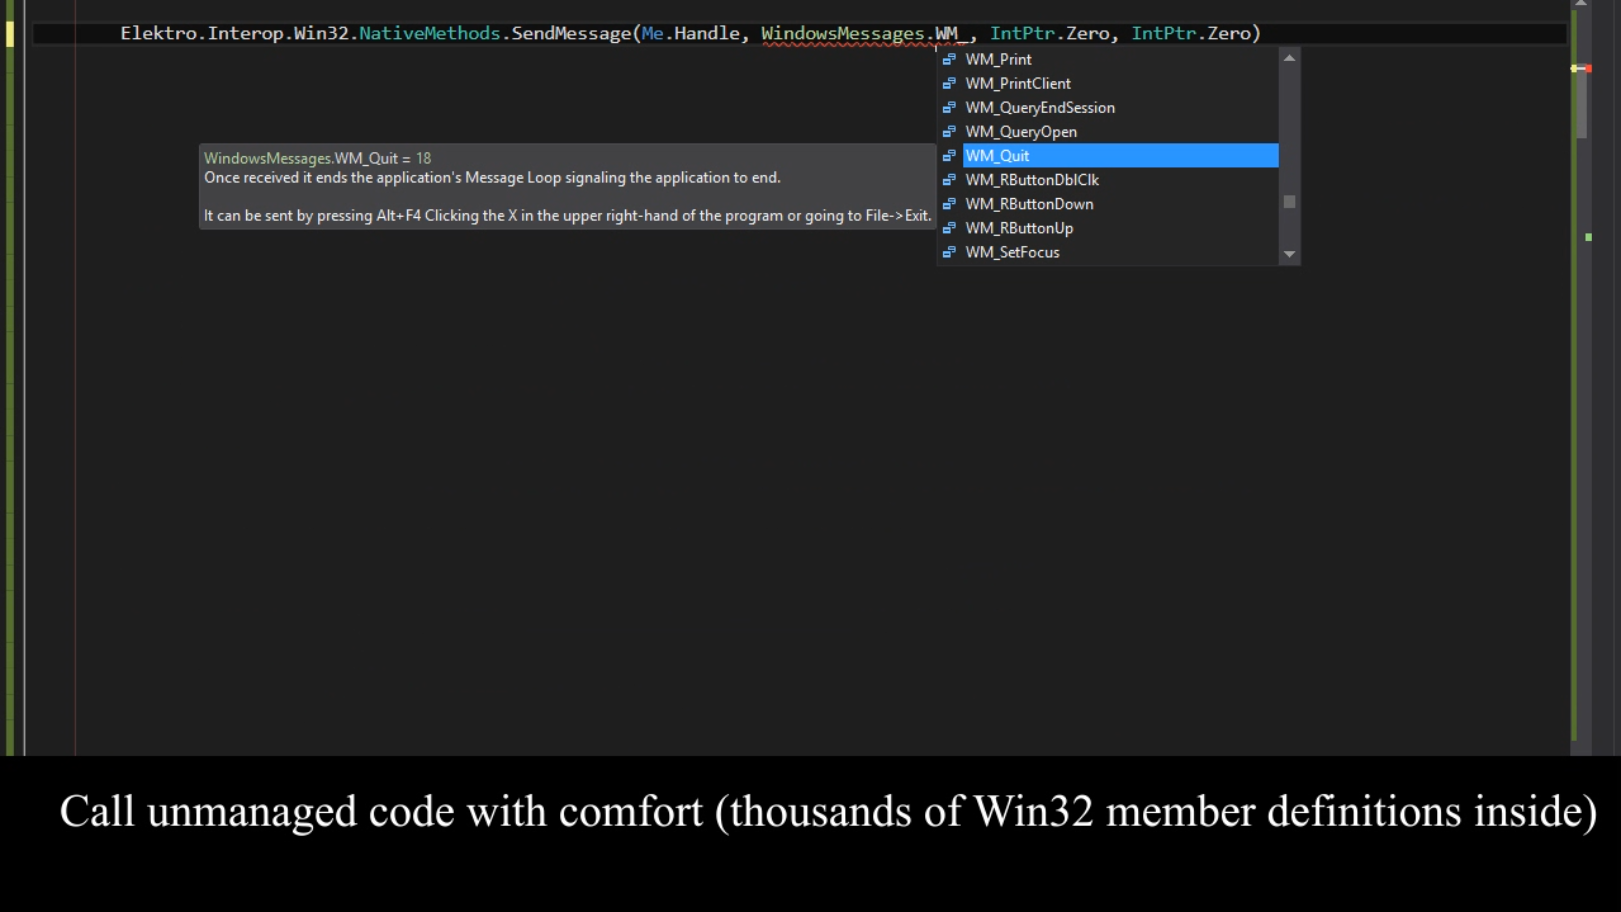The width and height of the screenshot is (1621, 912).
Task: Choose WM_QueryEndSession in the IntelliSense list
Action: [x=1041, y=107]
